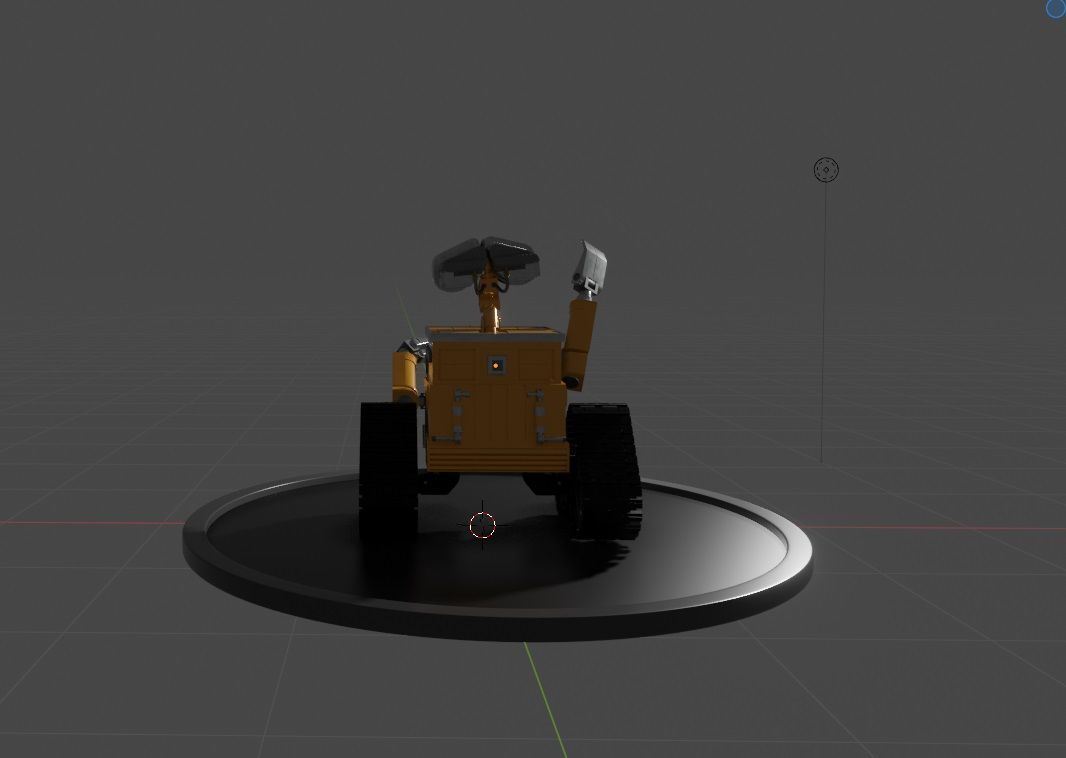Select the robot's binocular eyes head
1066x758 pixels.
(486, 262)
